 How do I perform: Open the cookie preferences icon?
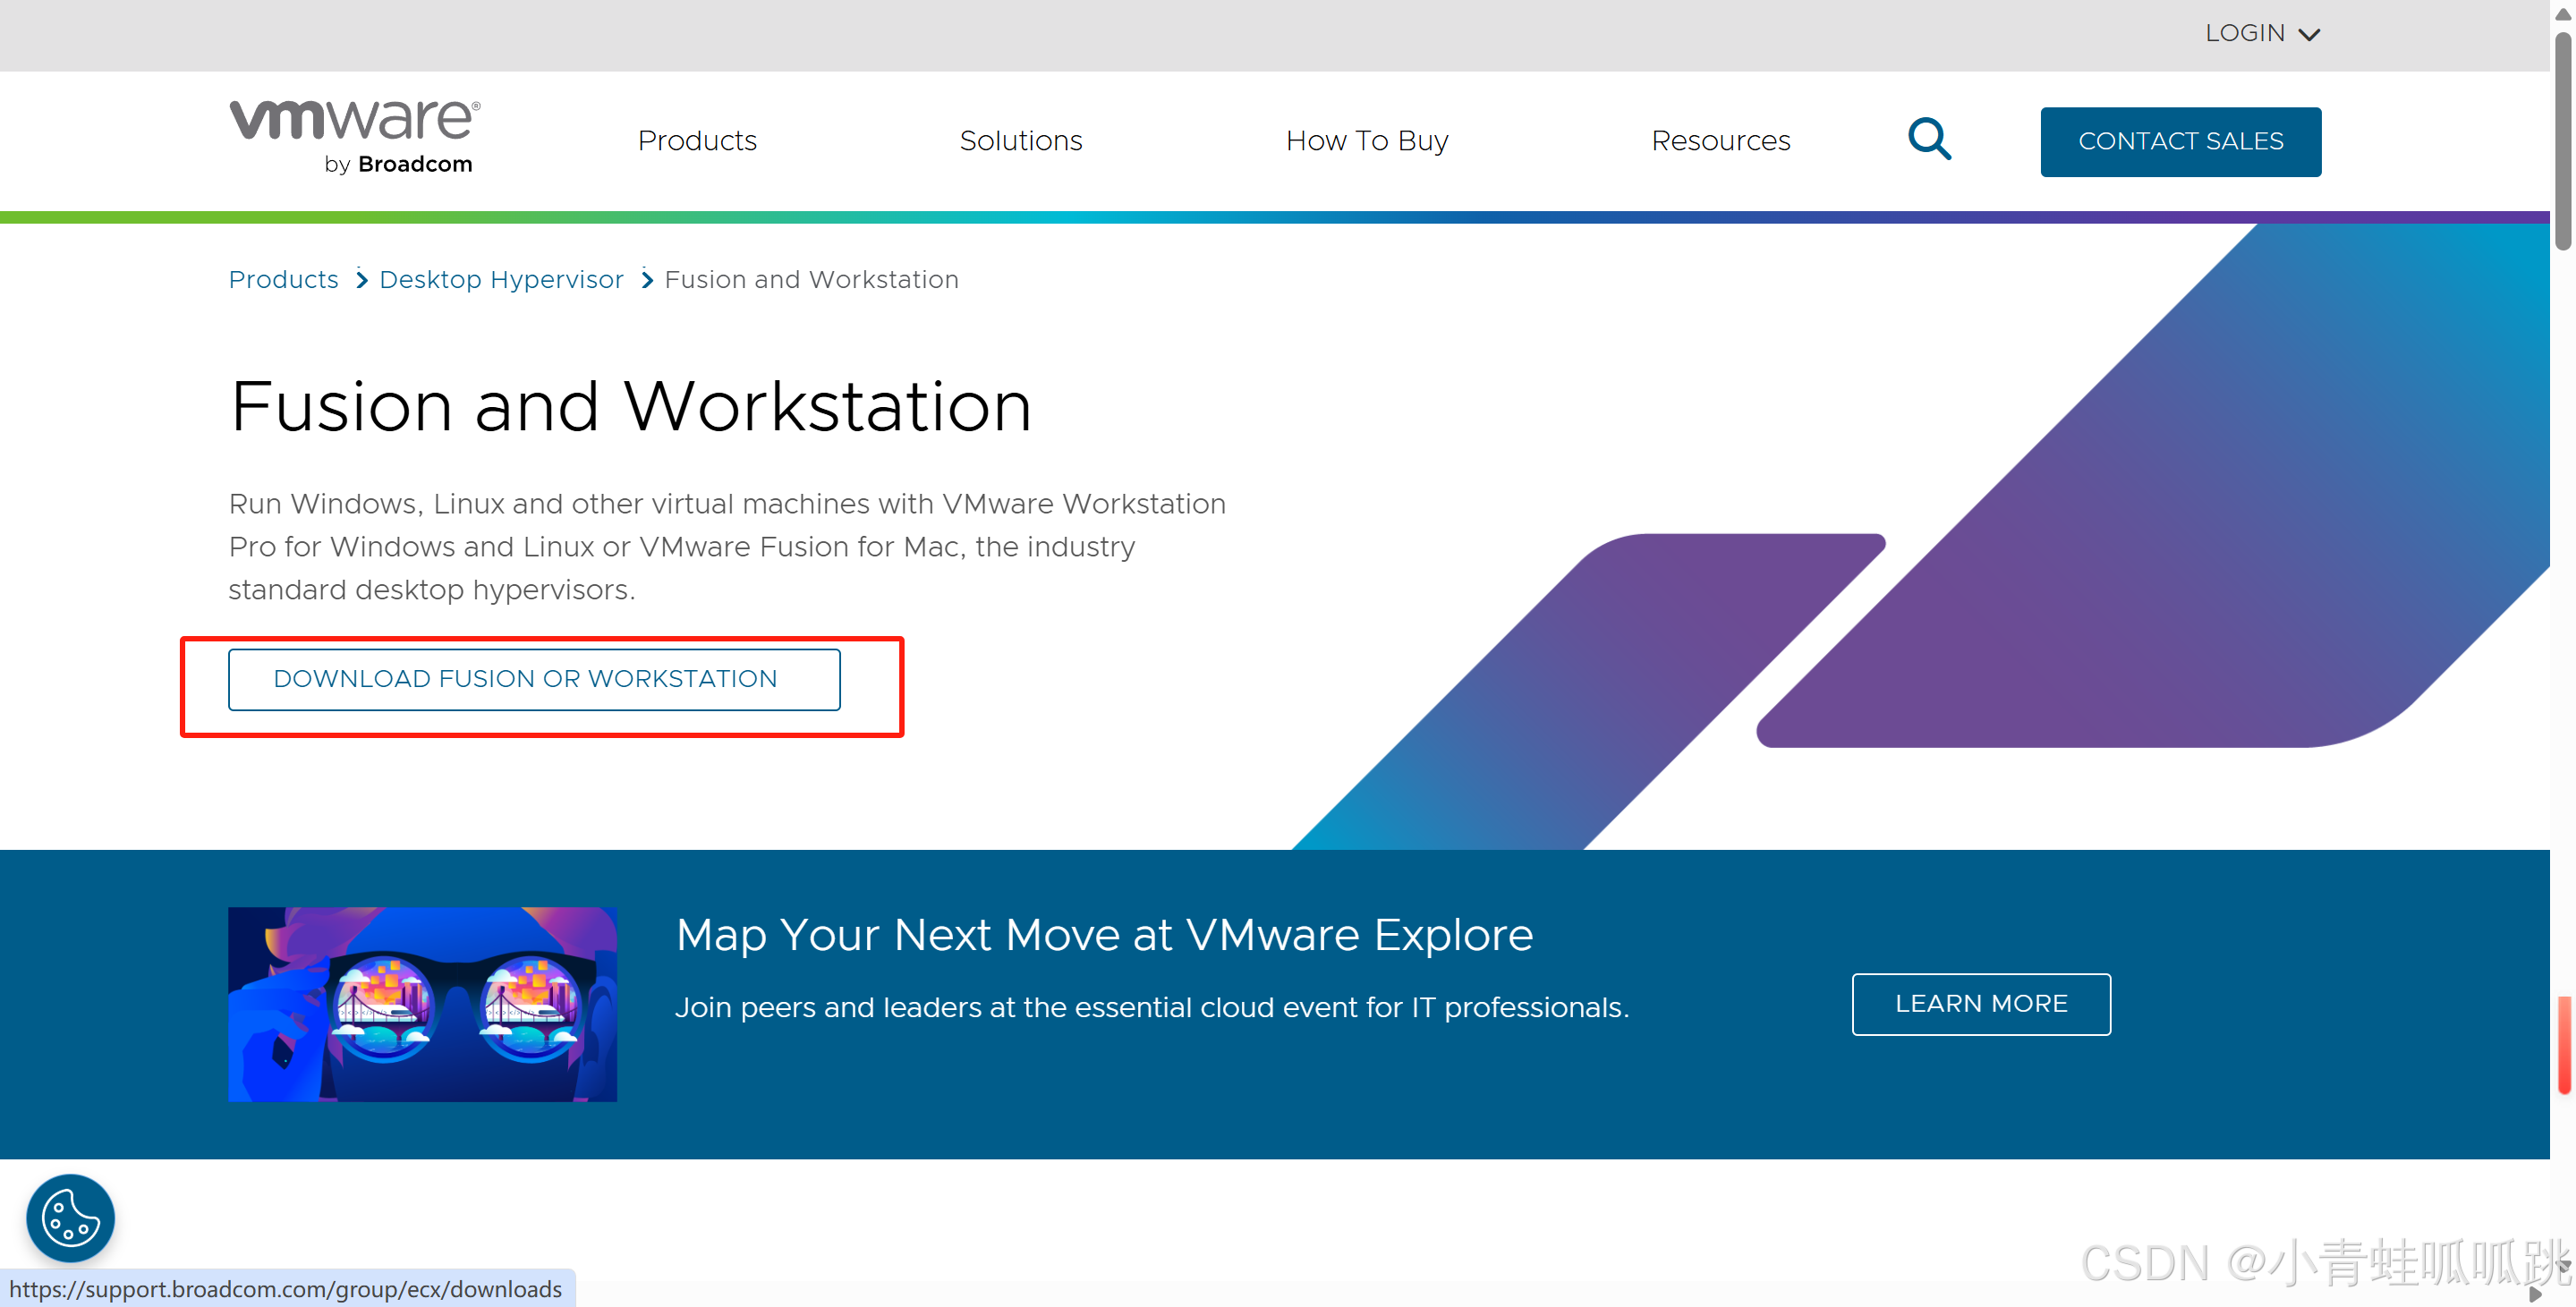pyautogui.click(x=70, y=1218)
